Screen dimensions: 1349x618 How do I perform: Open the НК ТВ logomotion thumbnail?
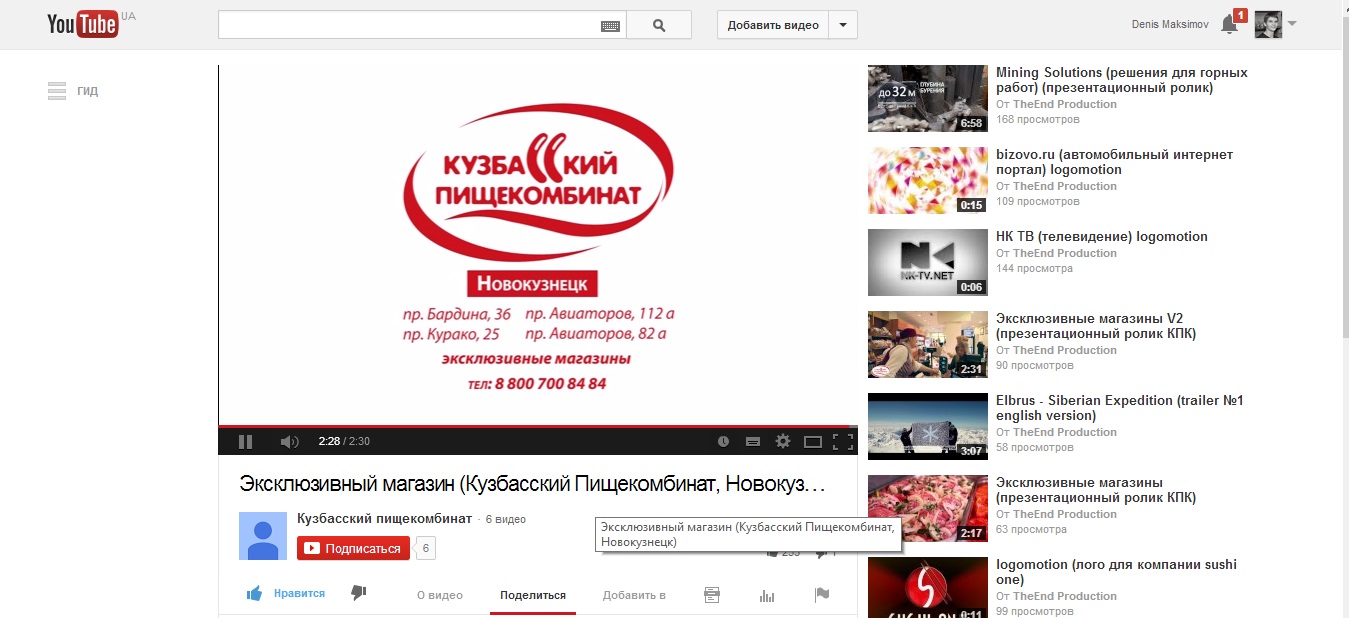(x=928, y=262)
